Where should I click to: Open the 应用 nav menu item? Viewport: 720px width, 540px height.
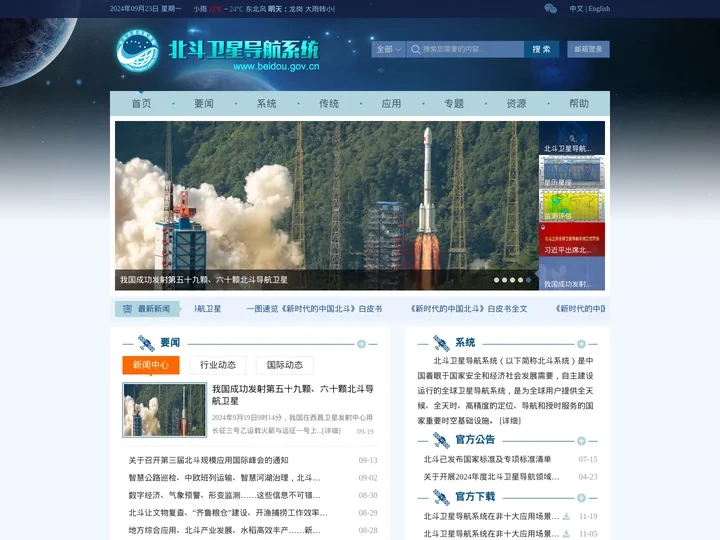coord(391,104)
